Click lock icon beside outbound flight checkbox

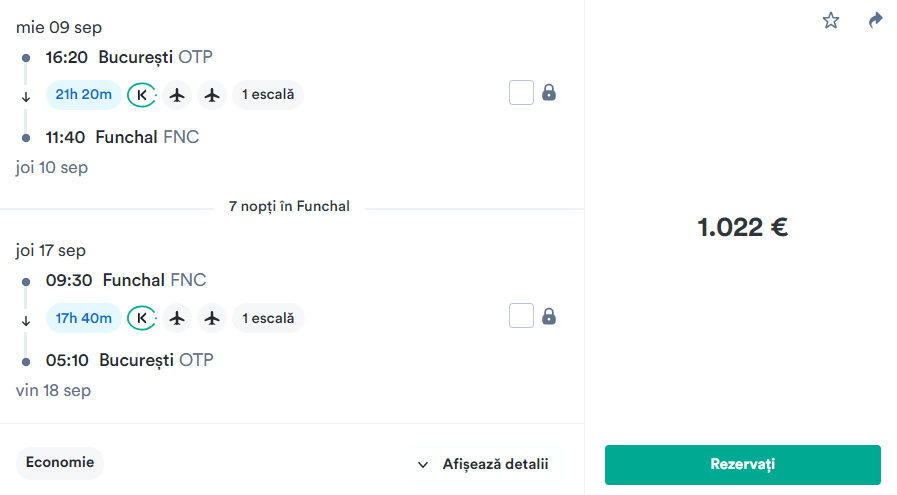(549, 93)
